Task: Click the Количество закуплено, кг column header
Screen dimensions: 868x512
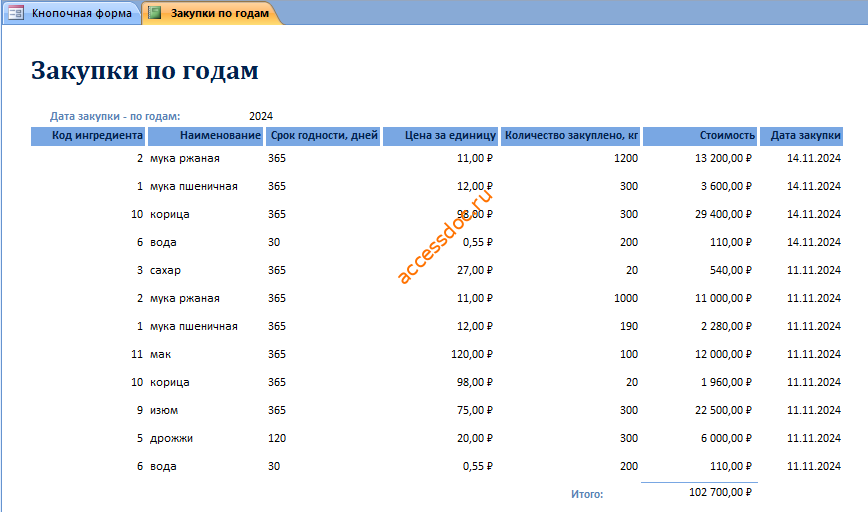Action: point(571,136)
